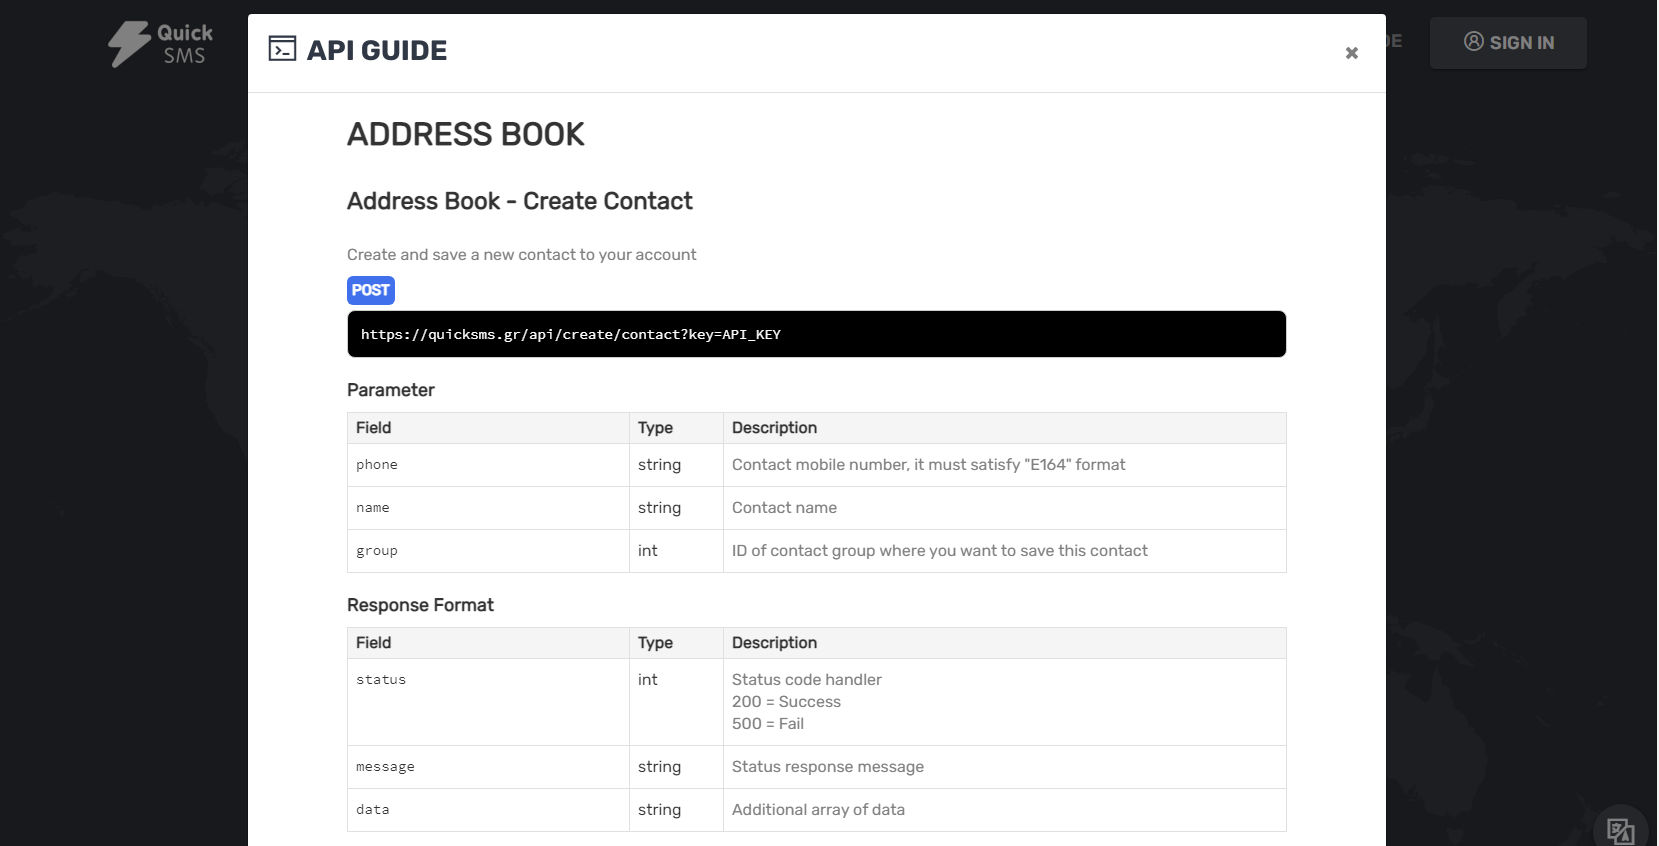Click the translate icon at bottom right

click(1620, 830)
